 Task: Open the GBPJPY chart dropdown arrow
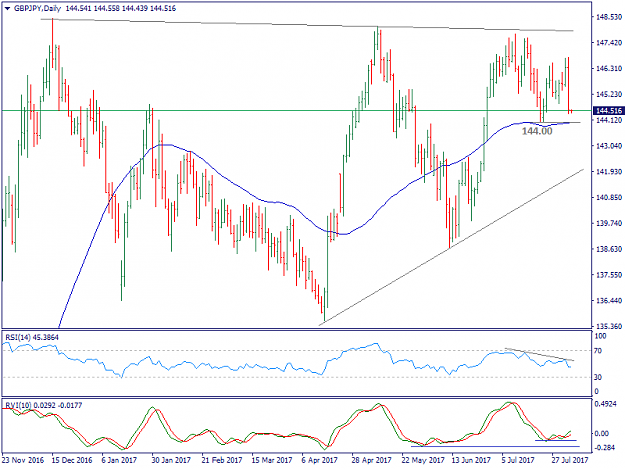point(8,8)
